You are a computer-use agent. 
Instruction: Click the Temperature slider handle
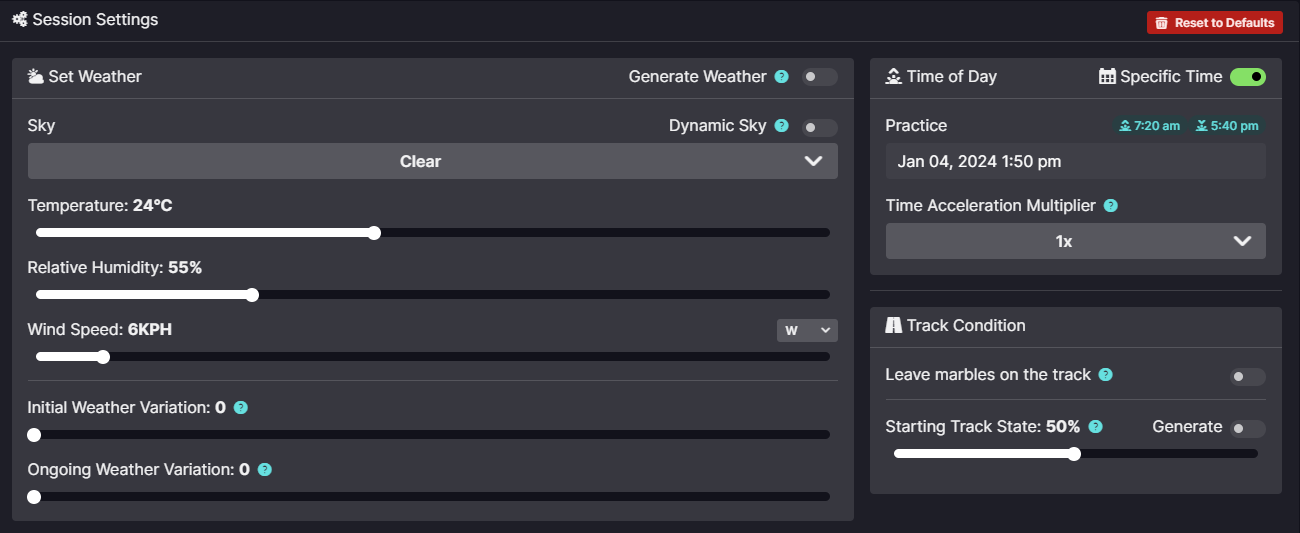click(374, 233)
